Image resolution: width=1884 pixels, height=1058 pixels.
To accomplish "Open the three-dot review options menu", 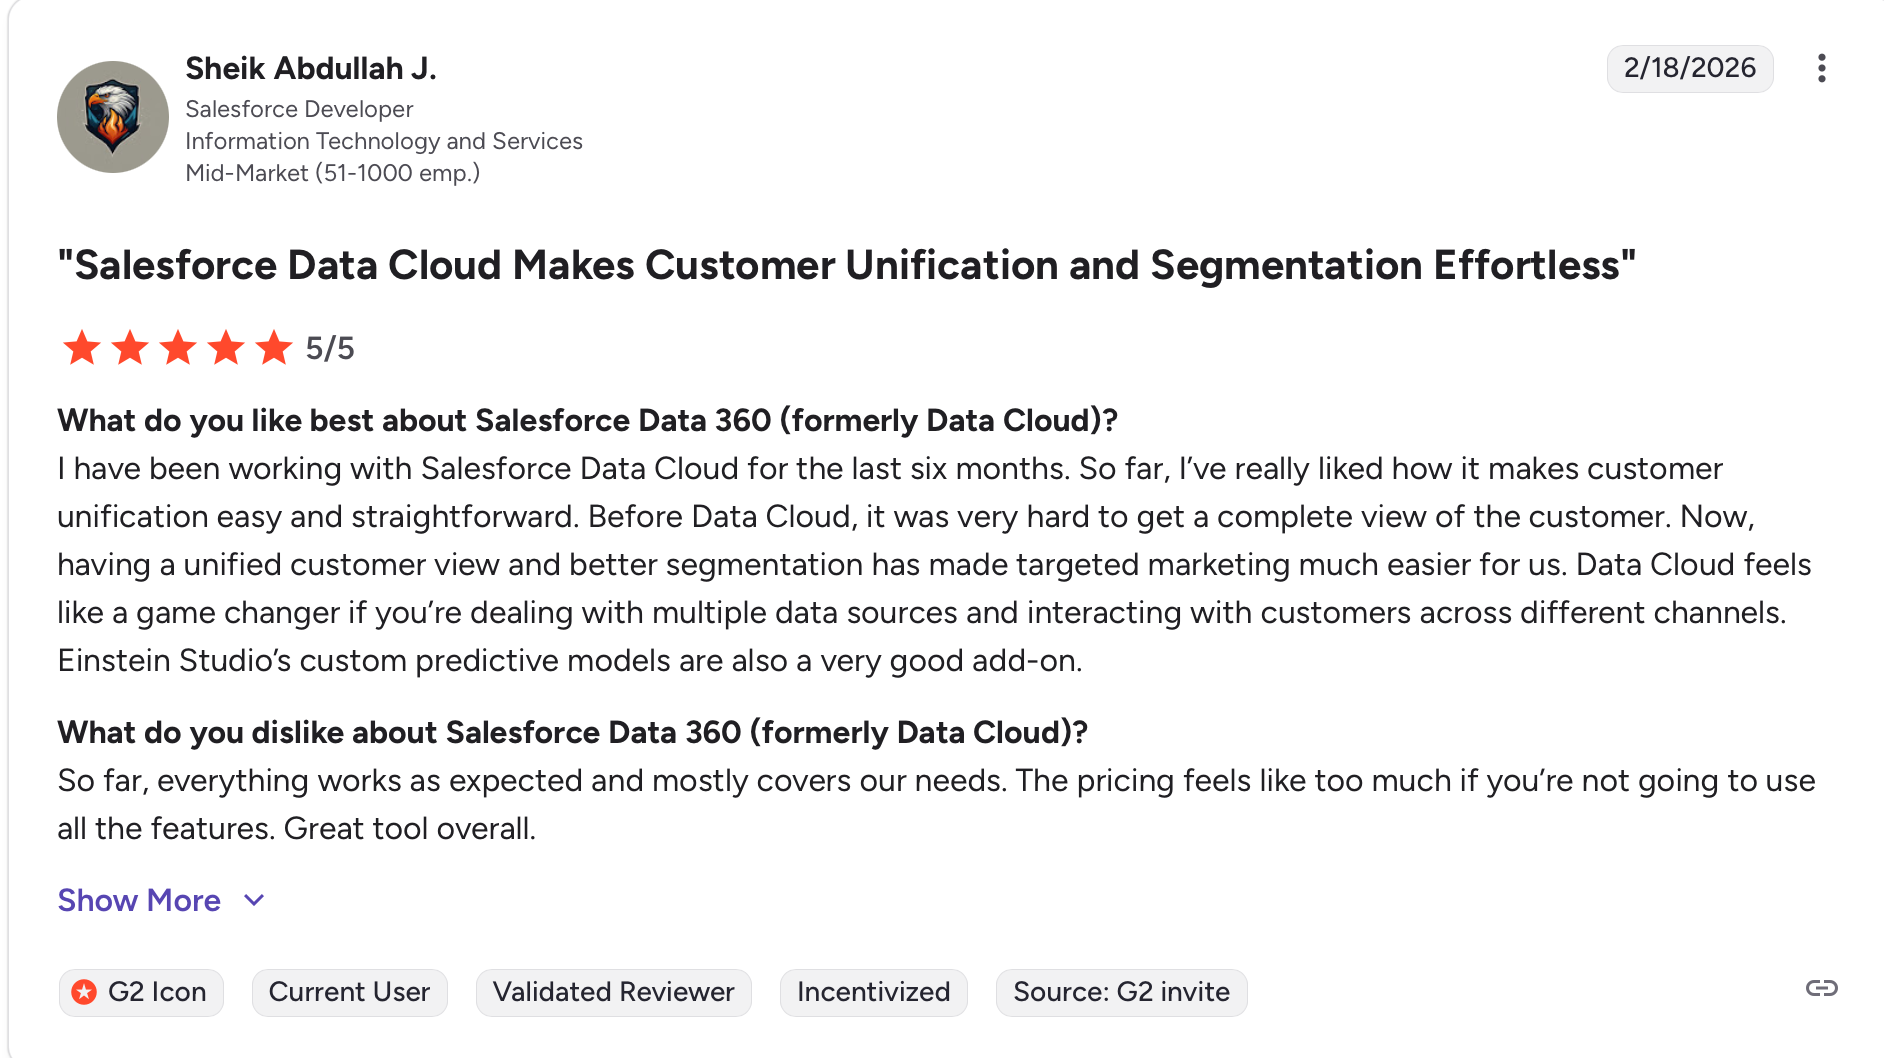I will pos(1821,68).
